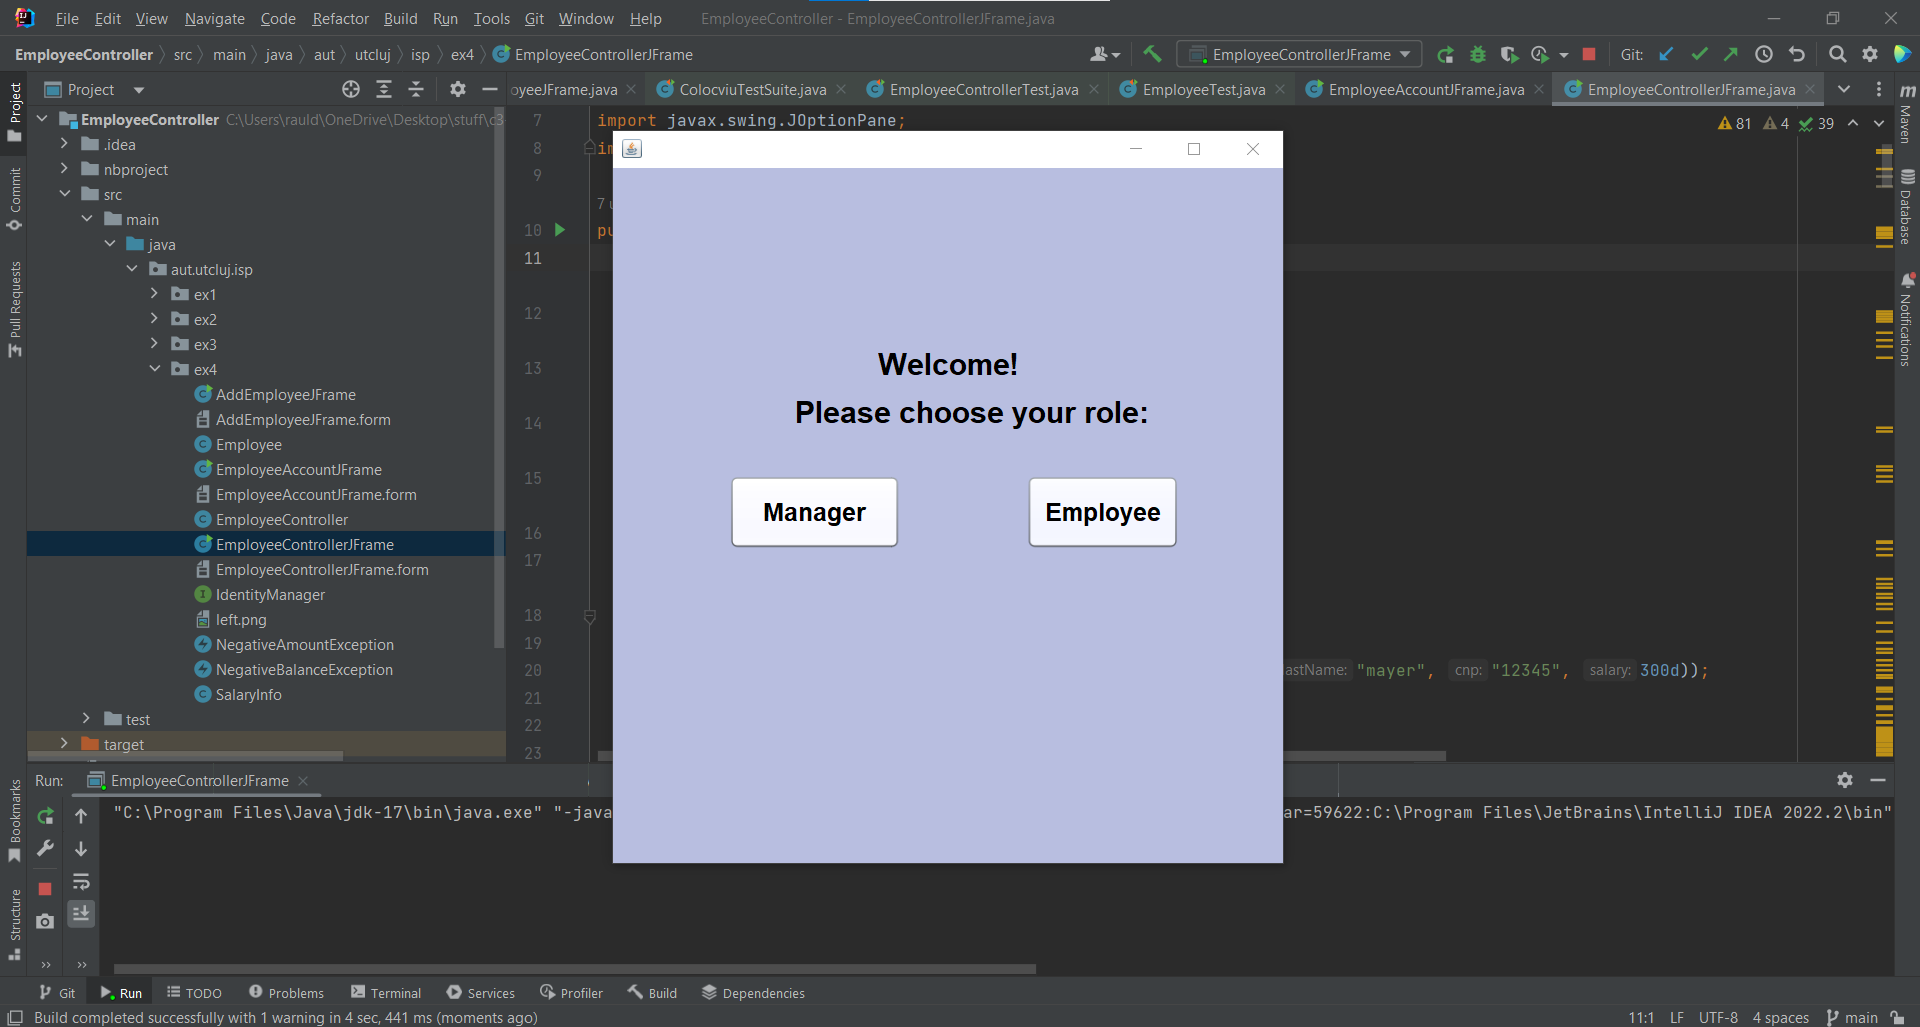This screenshot has width=1920, height=1027.
Task: Collapse the ex4 package
Action: click(155, 368)
